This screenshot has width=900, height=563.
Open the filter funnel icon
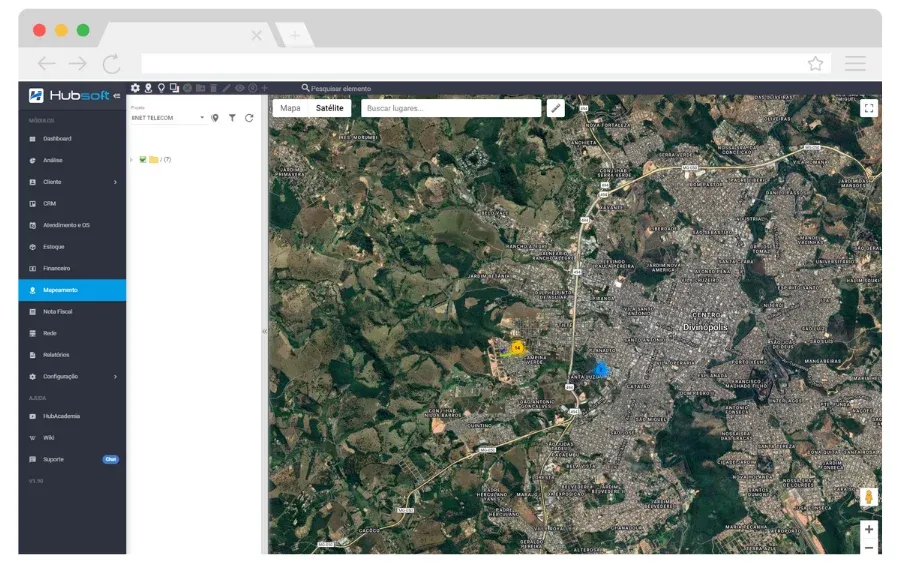pyautogui.click(x=232, y=118)
